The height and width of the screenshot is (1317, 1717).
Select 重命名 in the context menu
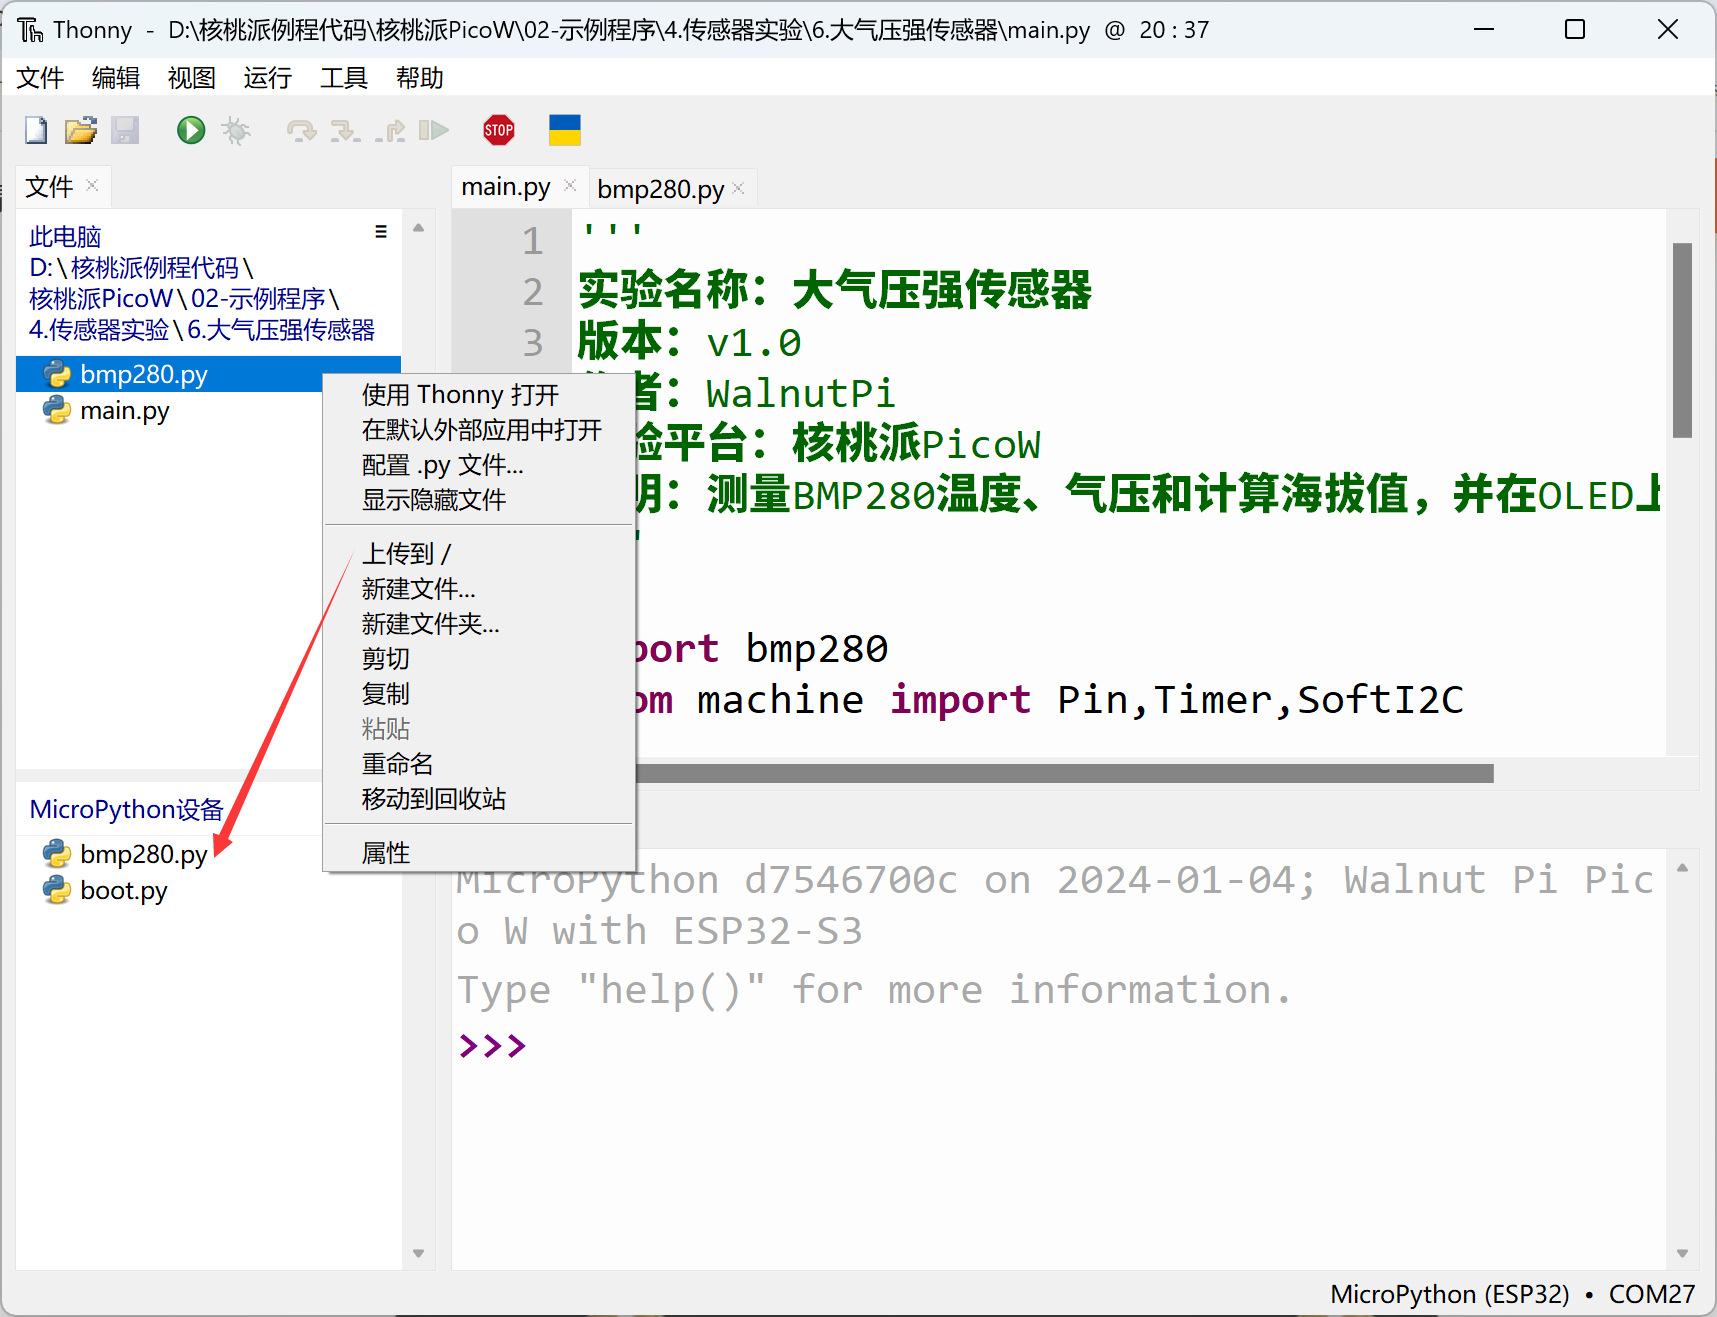point(397,763)
